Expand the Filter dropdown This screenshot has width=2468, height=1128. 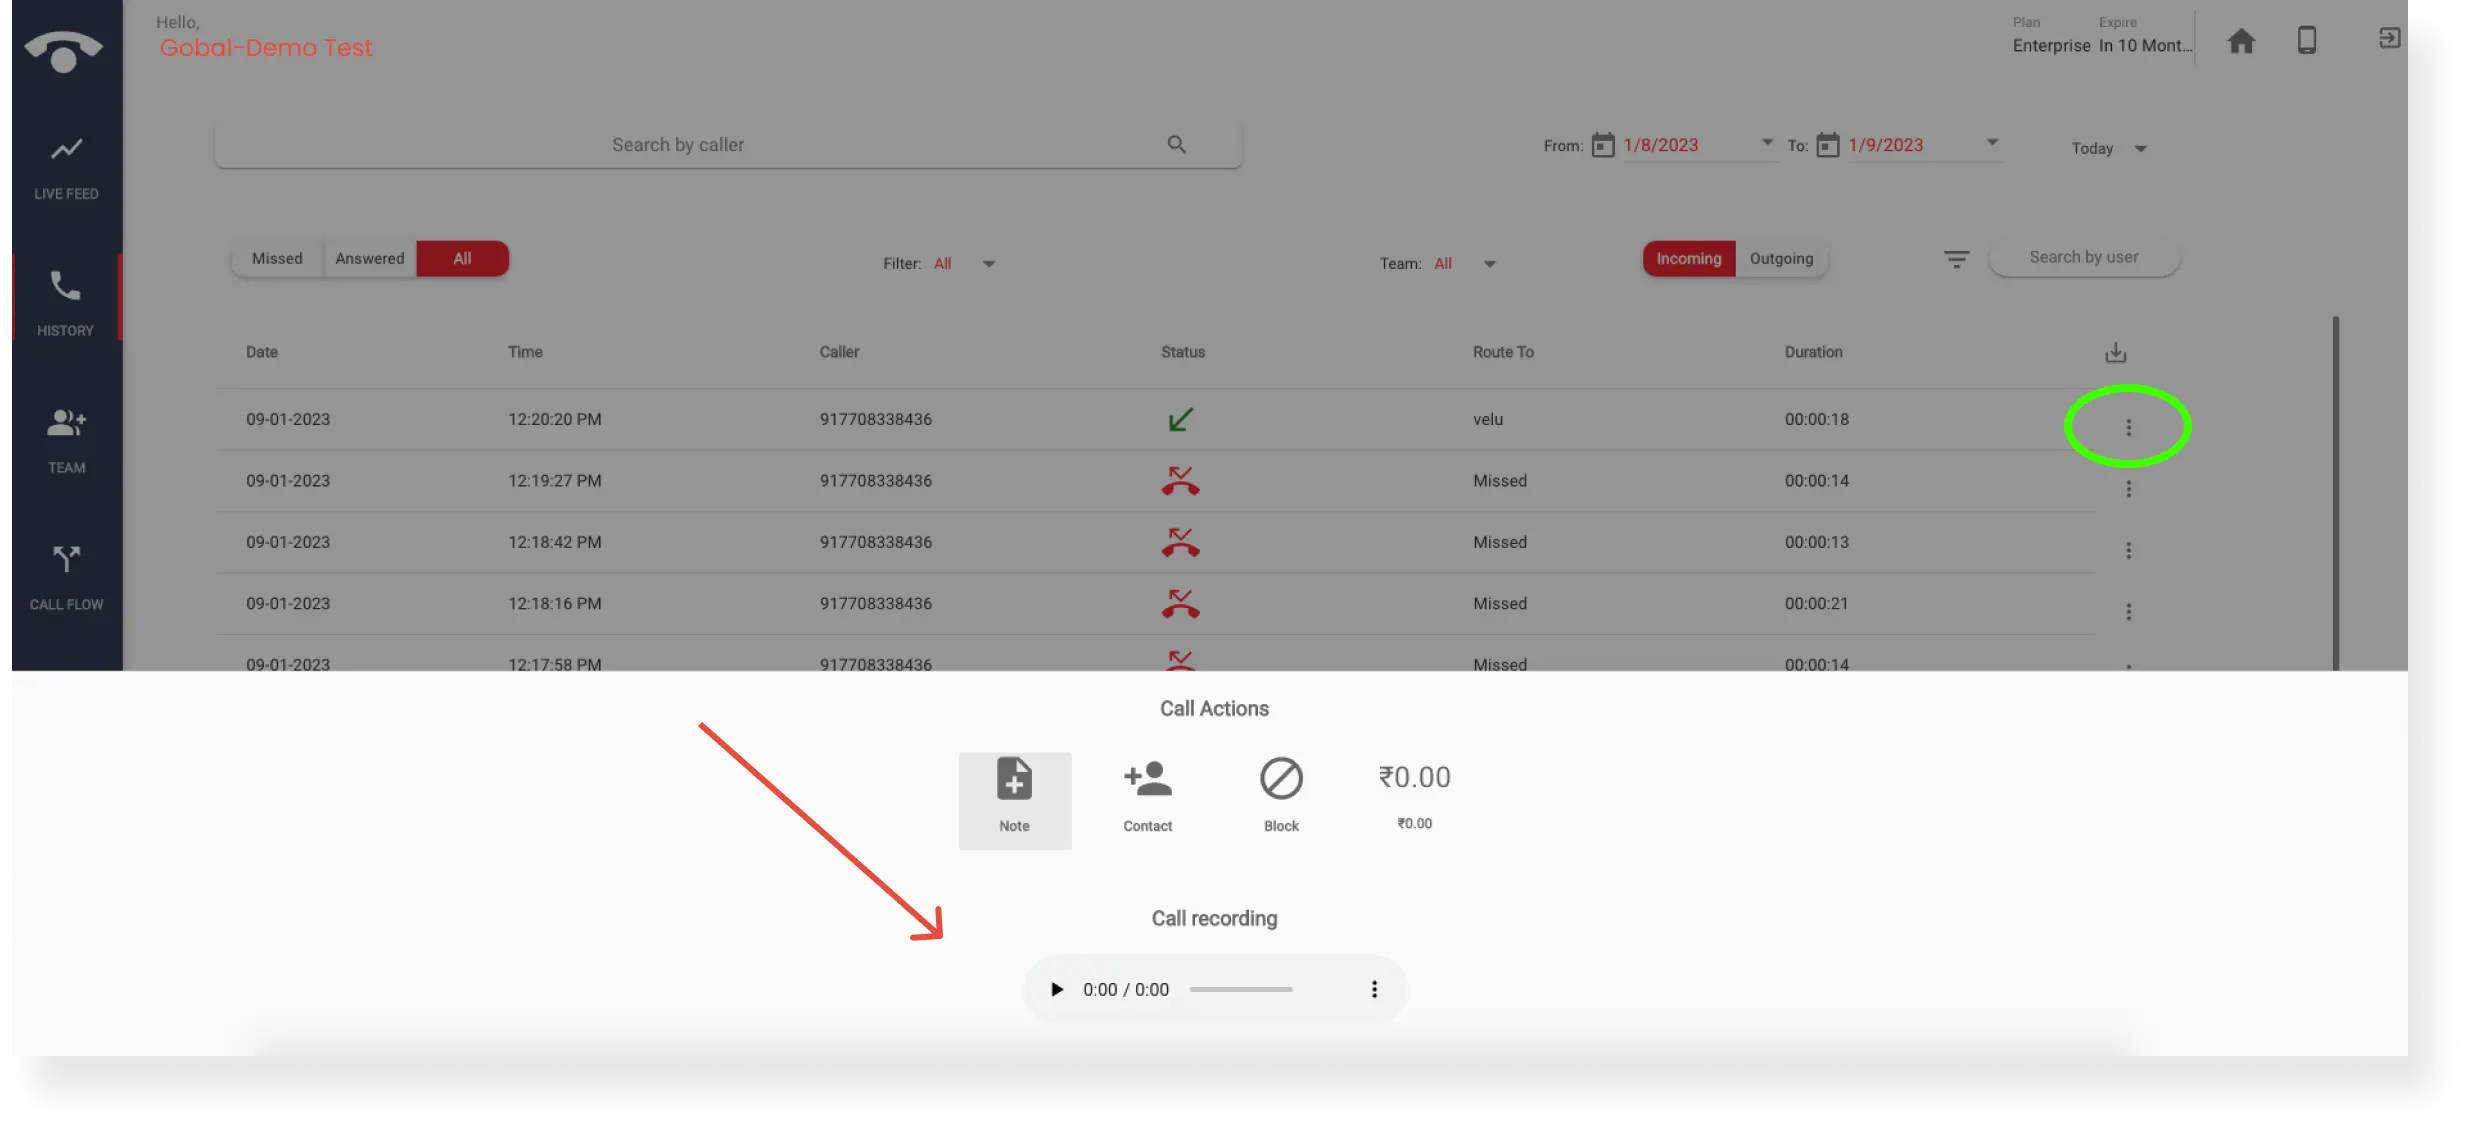pyautogui.click(x=987, y=263)
